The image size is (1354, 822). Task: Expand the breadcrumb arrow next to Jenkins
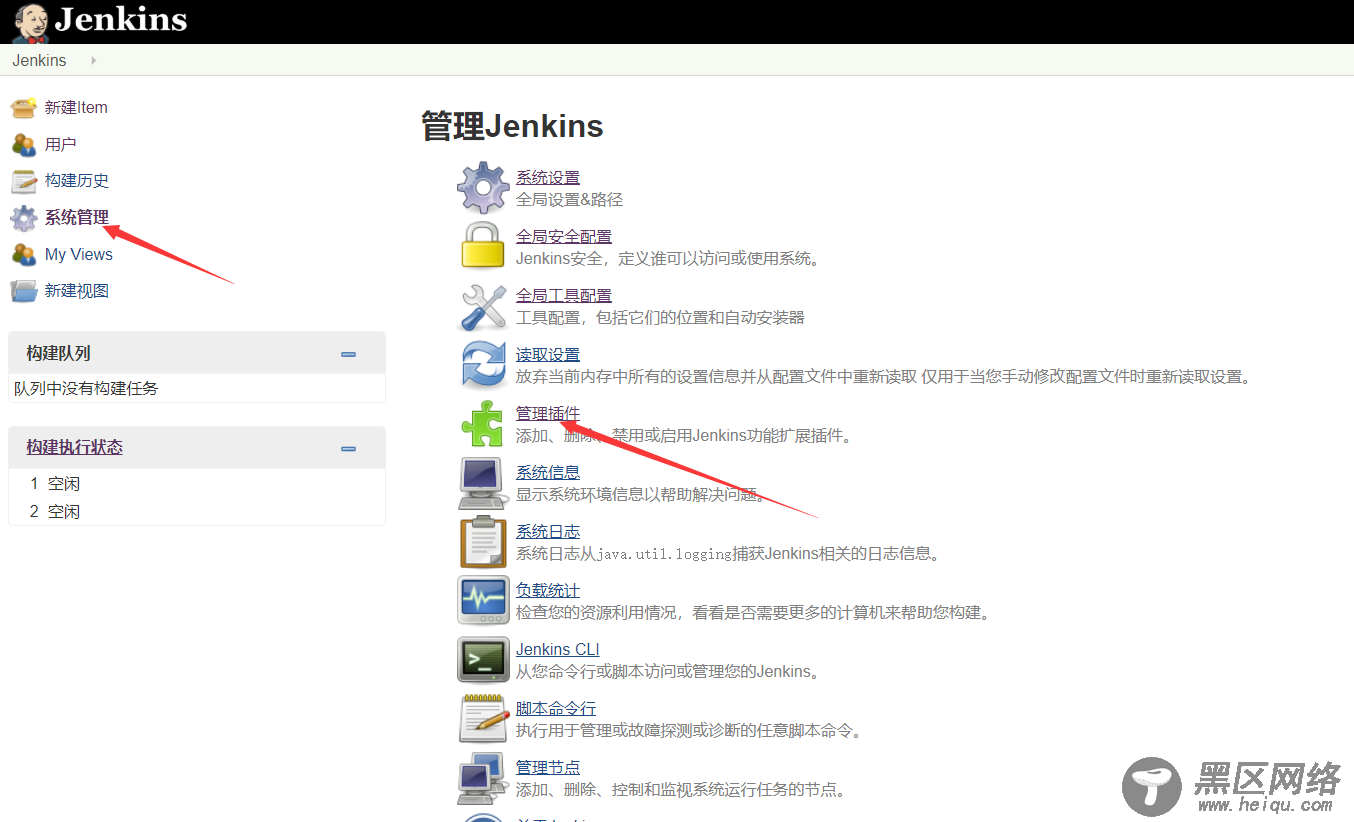click(94, 60)
